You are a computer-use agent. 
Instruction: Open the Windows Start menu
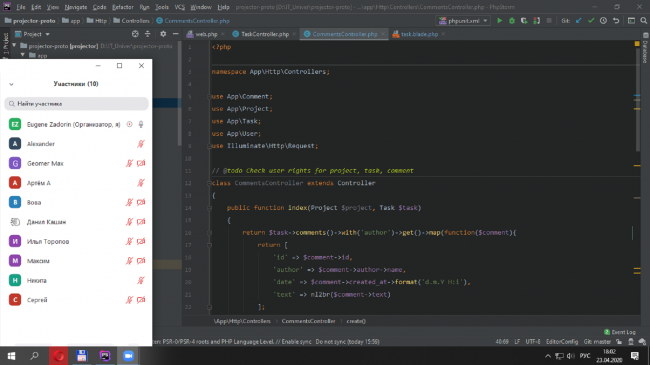point(11,356)
